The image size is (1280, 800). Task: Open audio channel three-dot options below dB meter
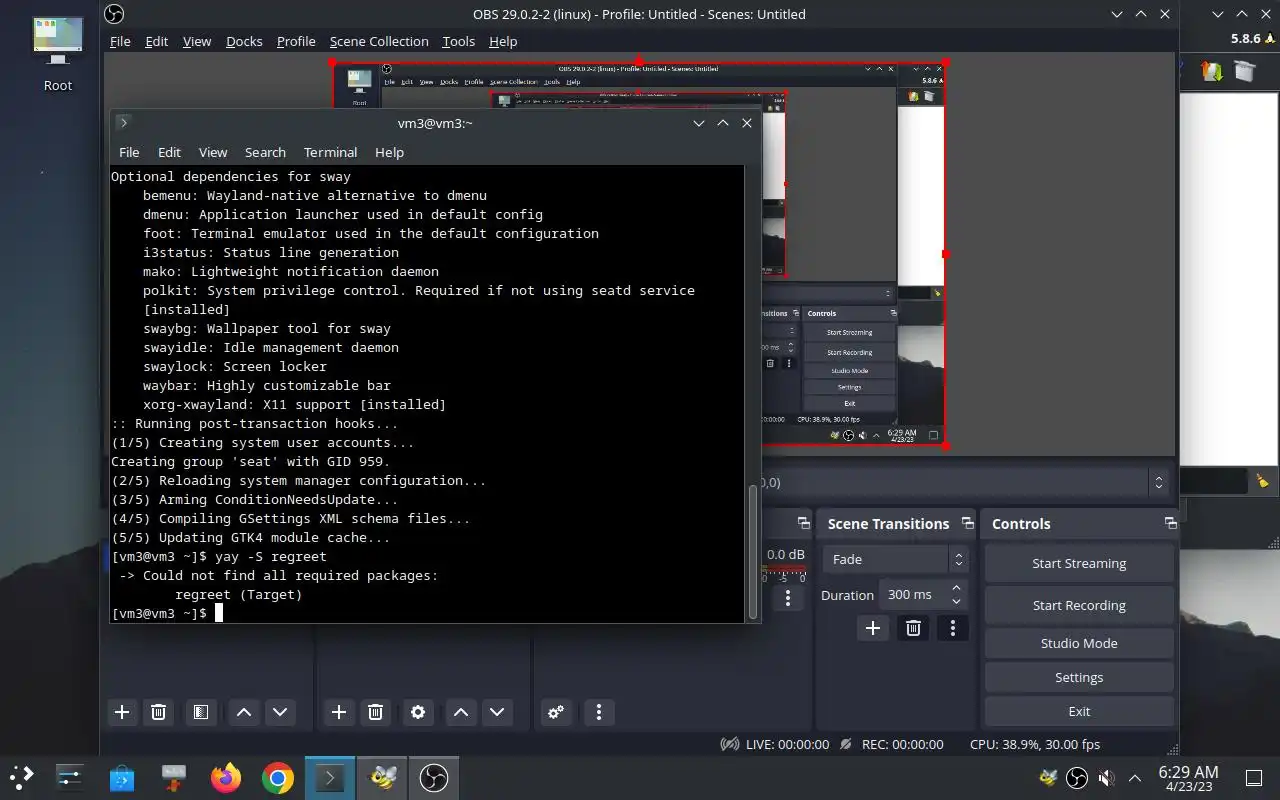tap(788, 598)
